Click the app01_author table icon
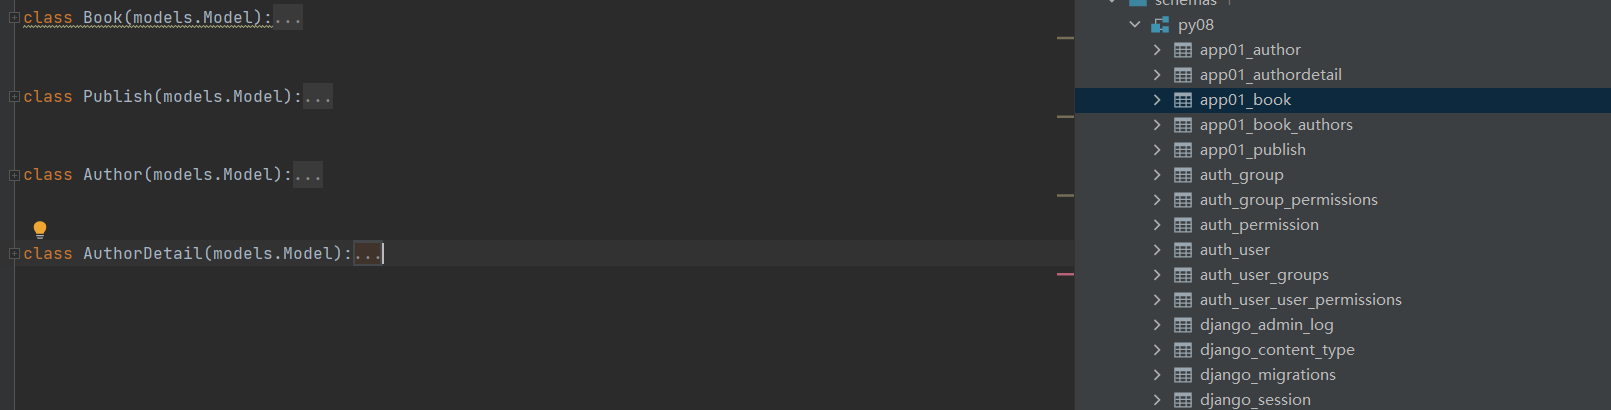The image size is (1611, 410). 1183,50
